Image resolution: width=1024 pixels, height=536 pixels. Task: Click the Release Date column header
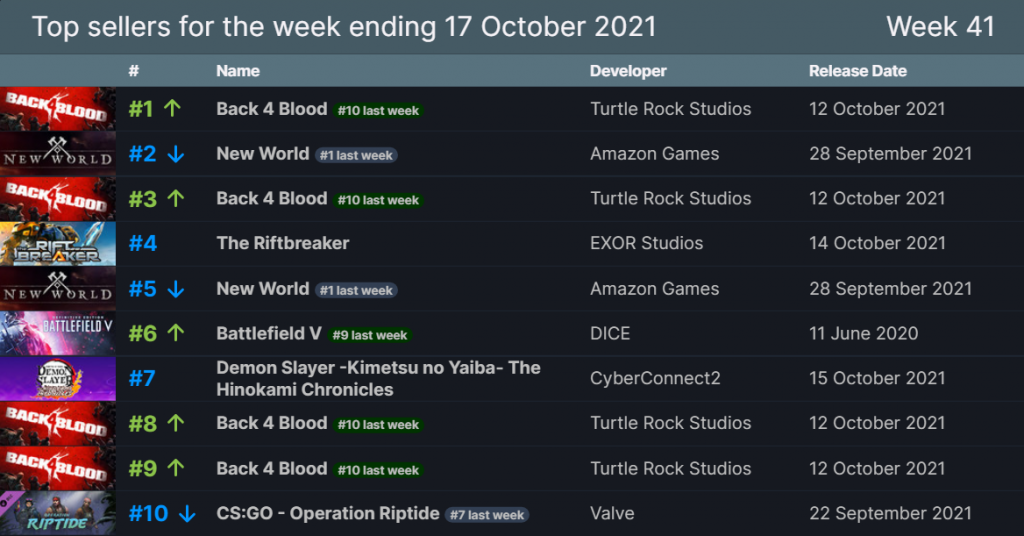pos(858,71)
